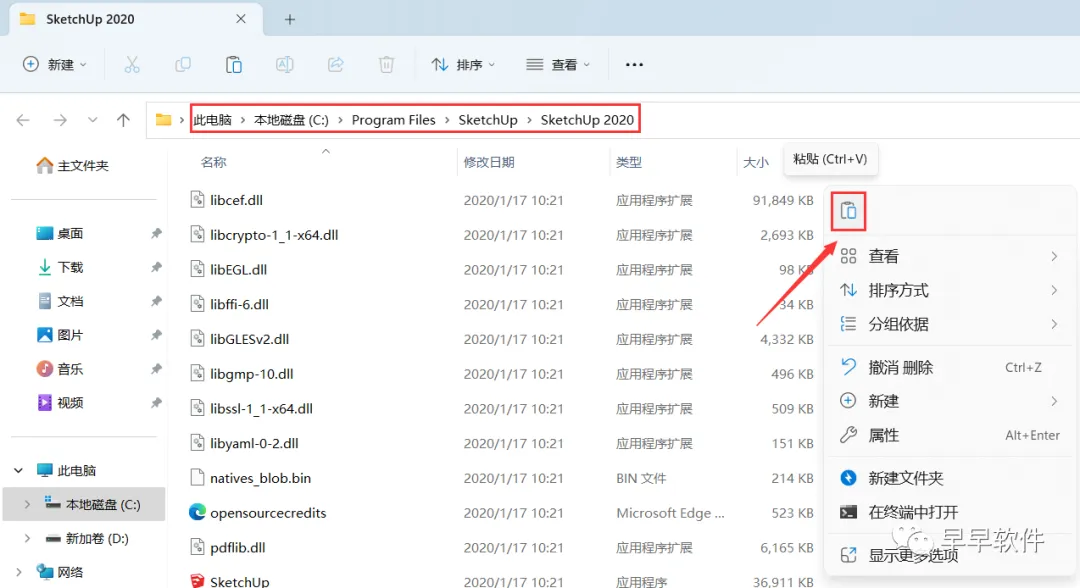This screenshot has width=1080, height=588.
Task: Expand 新加卷 (D:) tree node
Action: 27,538
